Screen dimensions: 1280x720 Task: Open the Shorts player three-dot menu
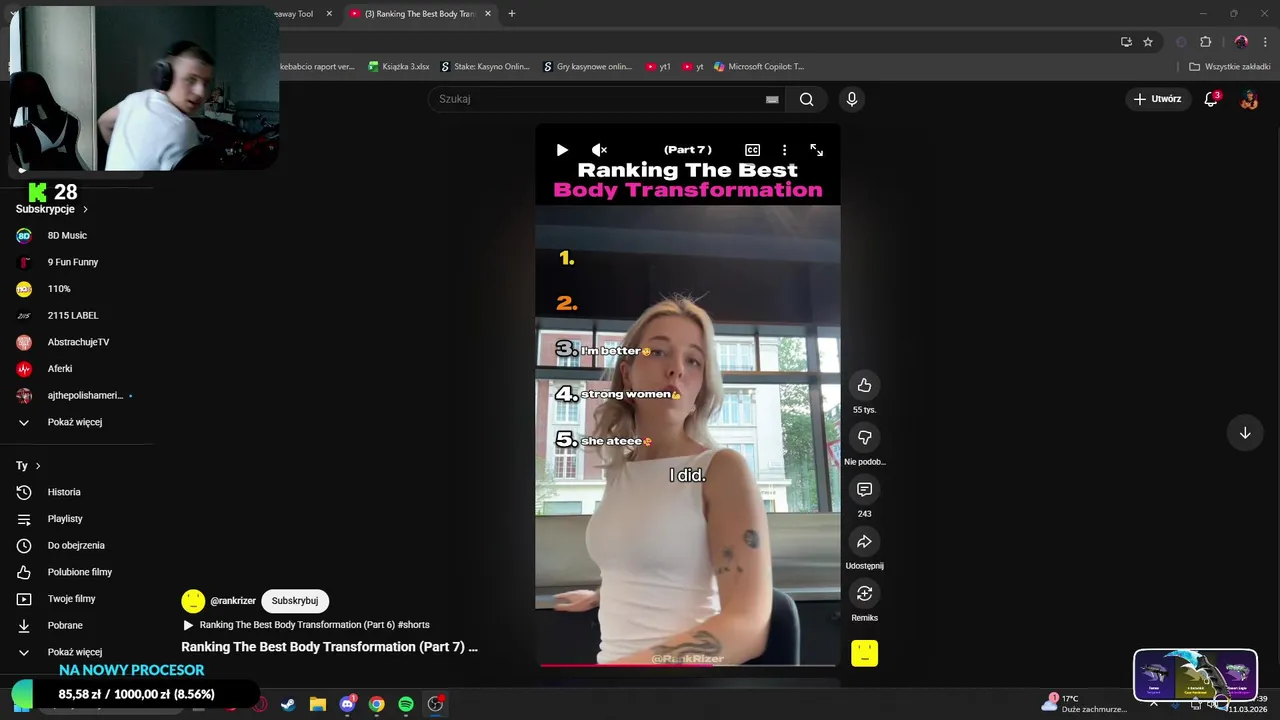pyautogui.click(x=784, y=150)
